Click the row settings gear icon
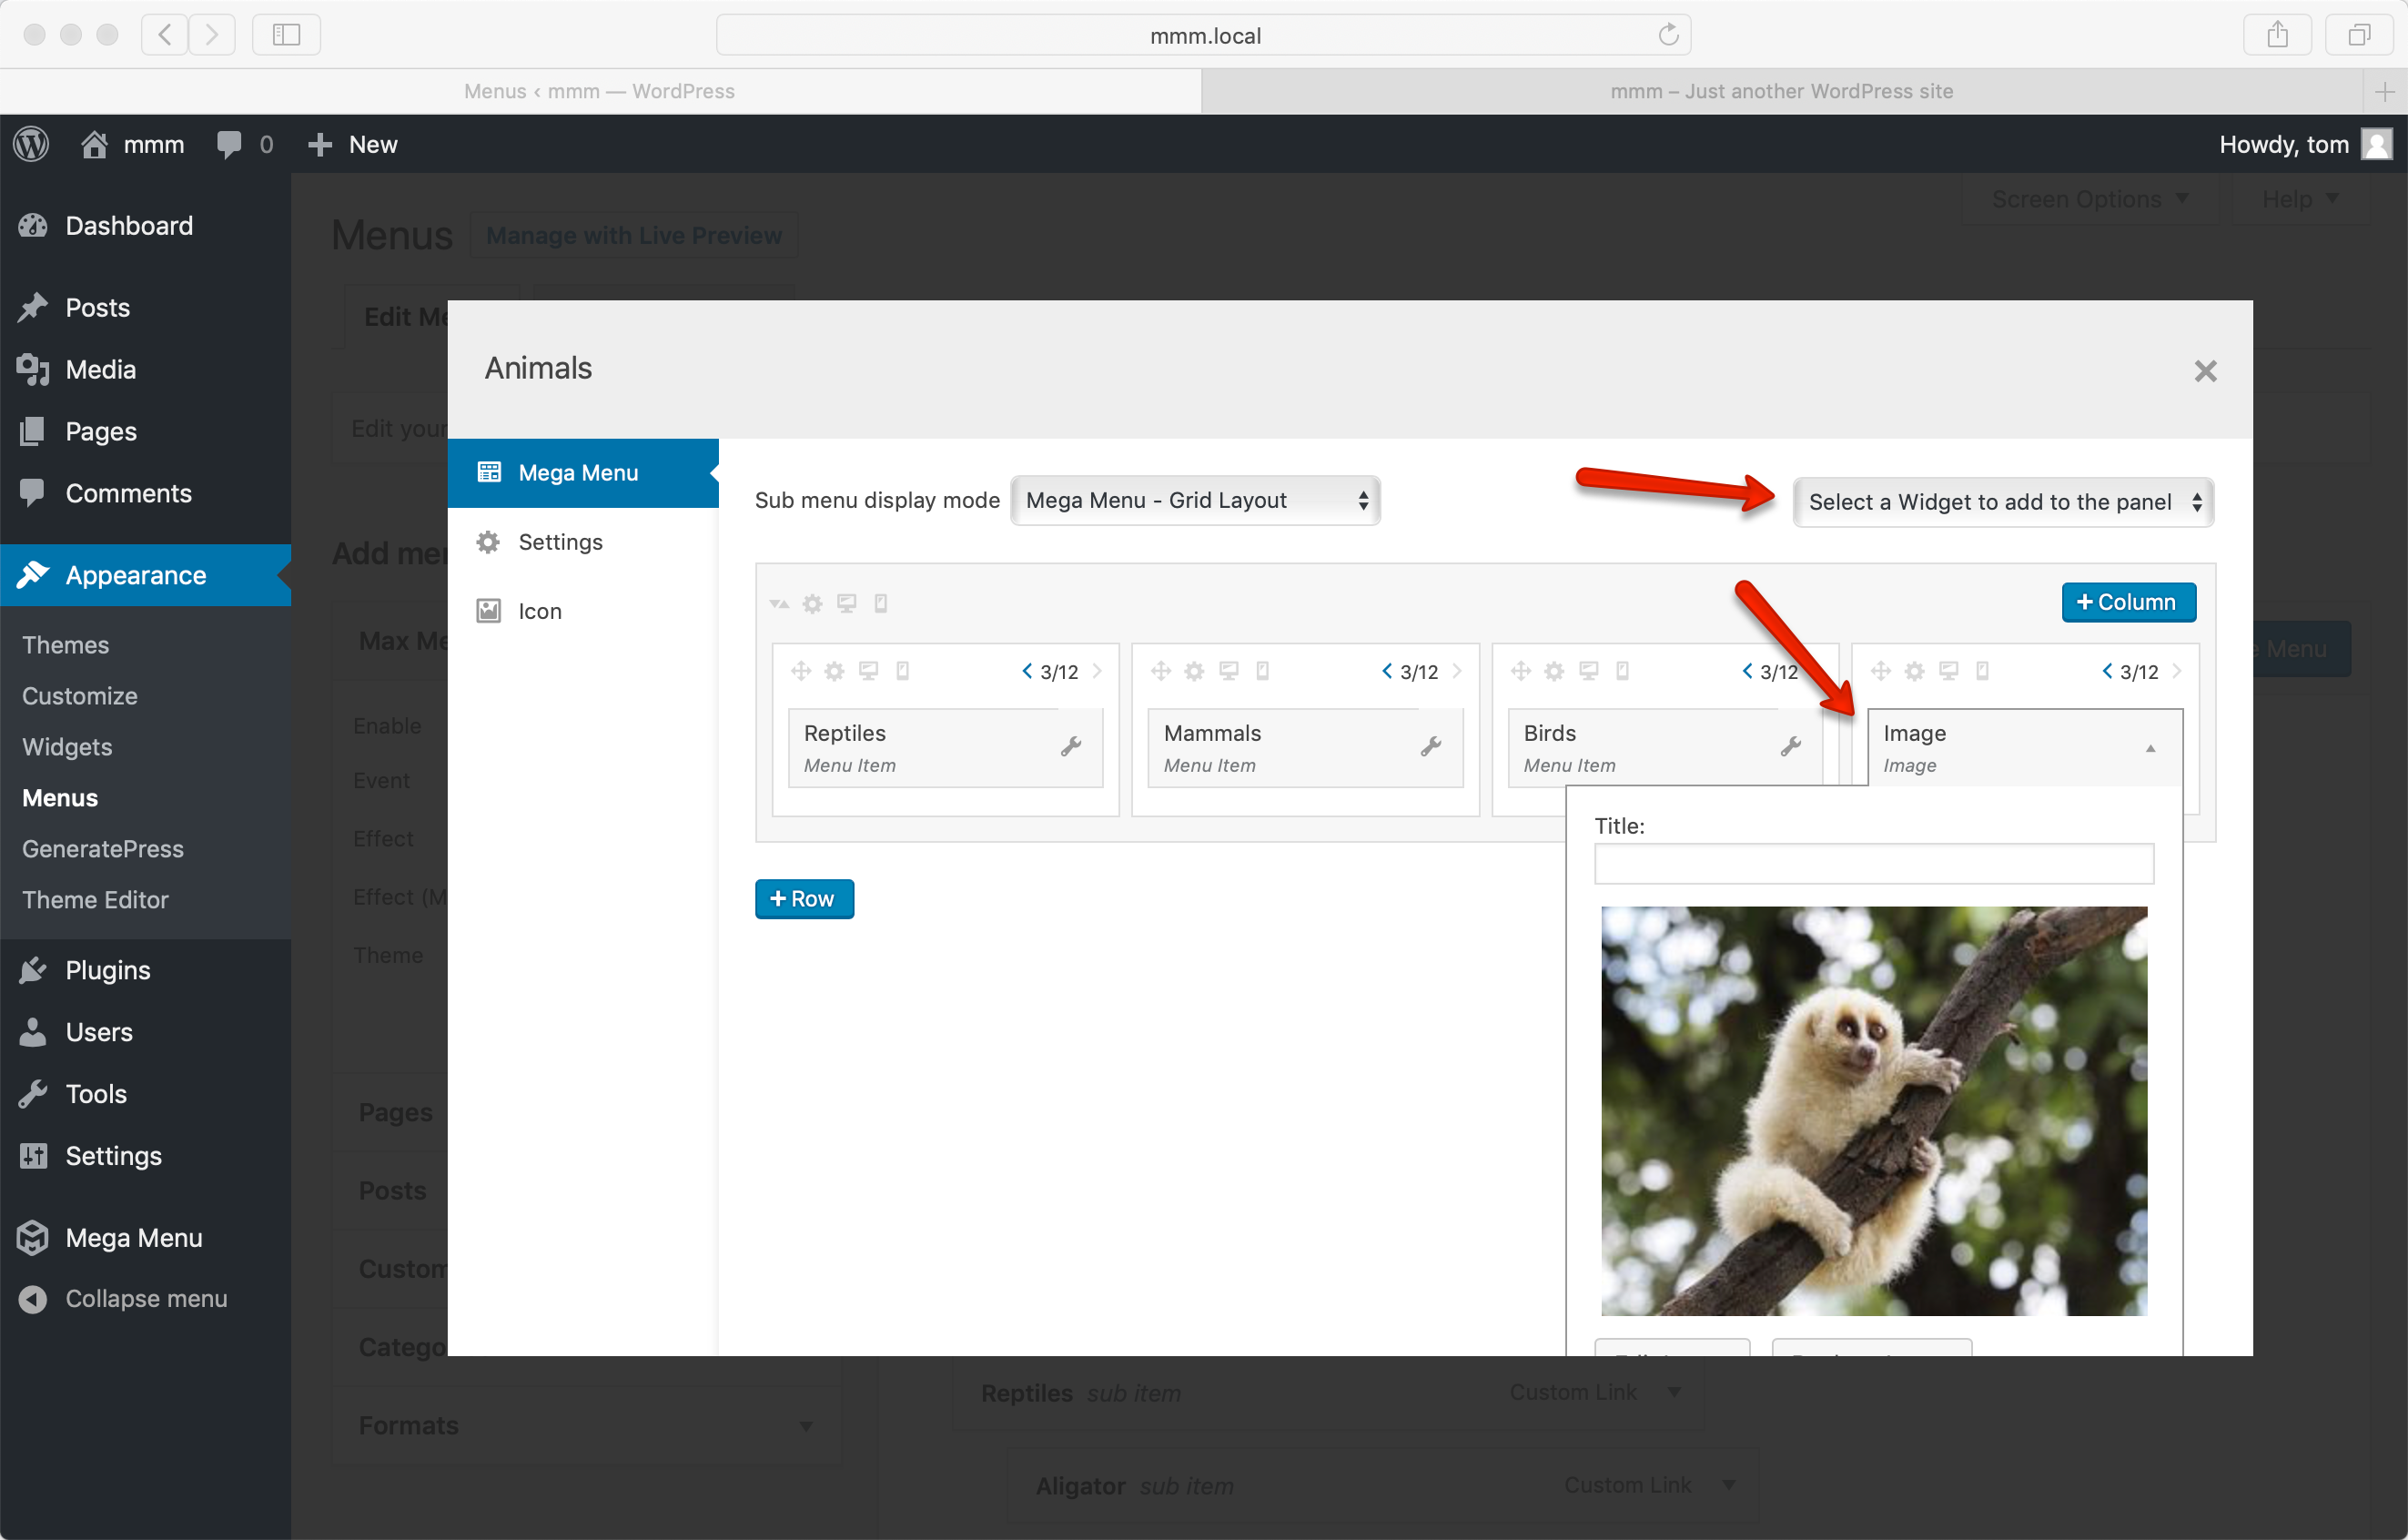 tap(812, 603)
